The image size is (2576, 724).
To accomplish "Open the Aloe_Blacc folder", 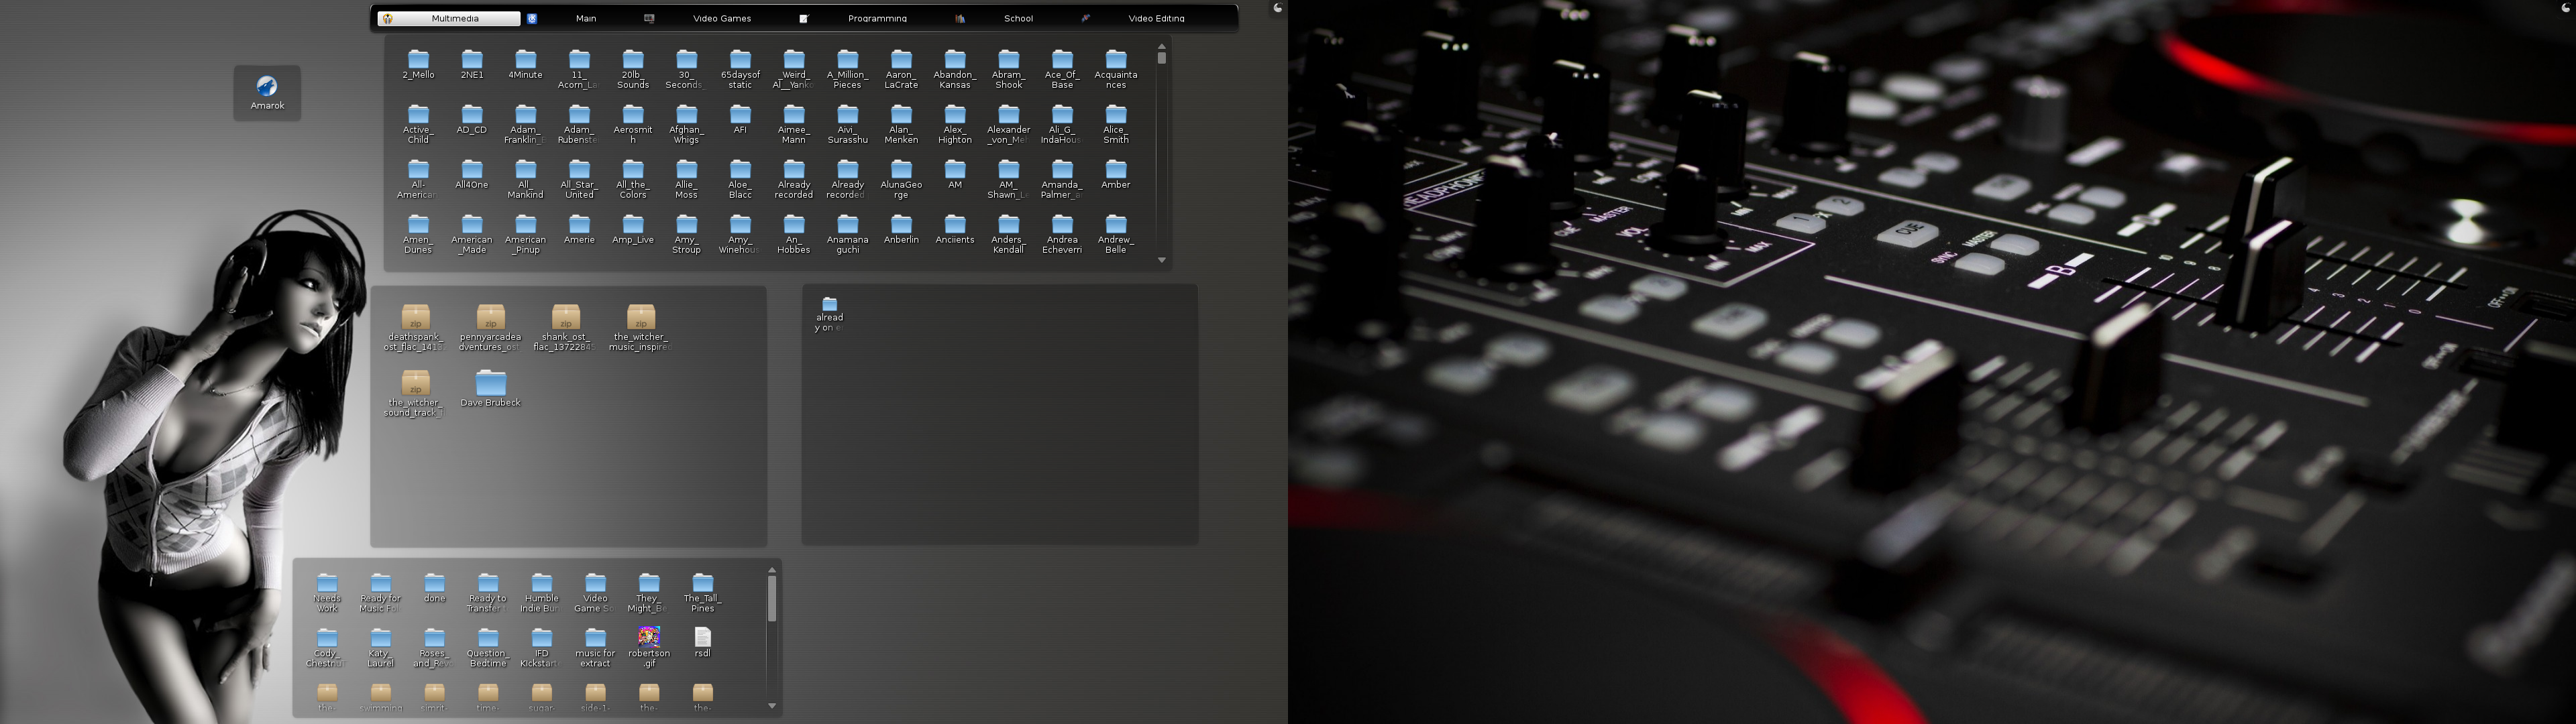I will tap(740, 178).
